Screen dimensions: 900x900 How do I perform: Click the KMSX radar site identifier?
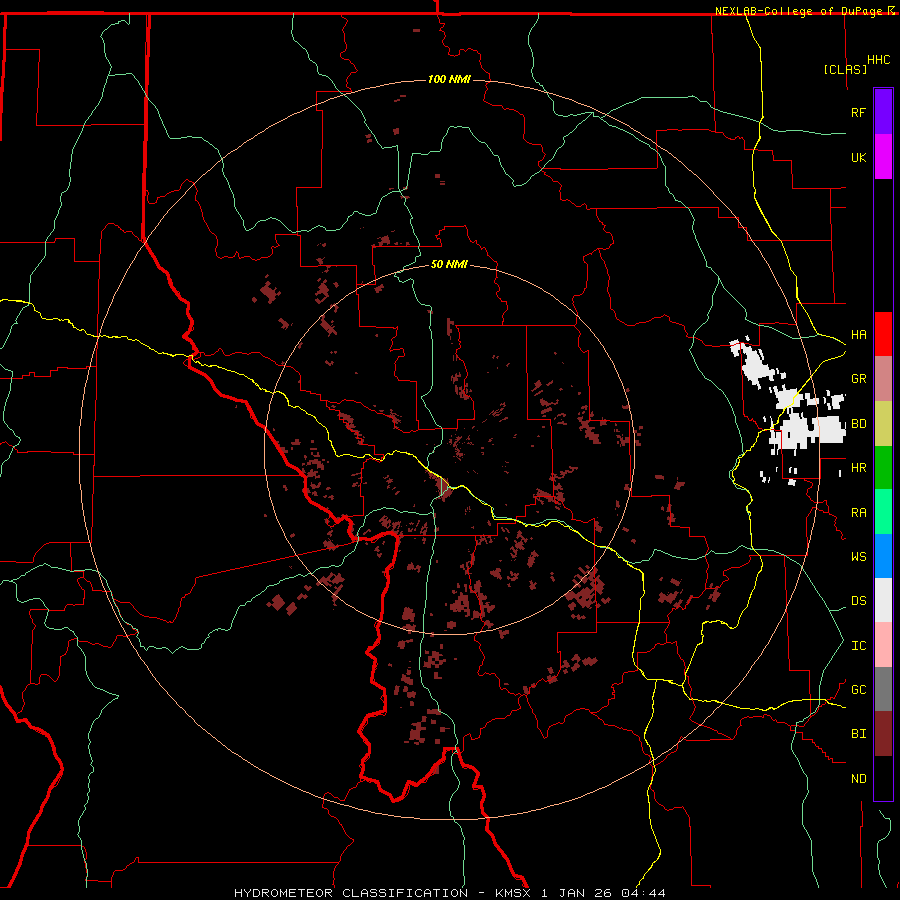[x=513, y=893]
